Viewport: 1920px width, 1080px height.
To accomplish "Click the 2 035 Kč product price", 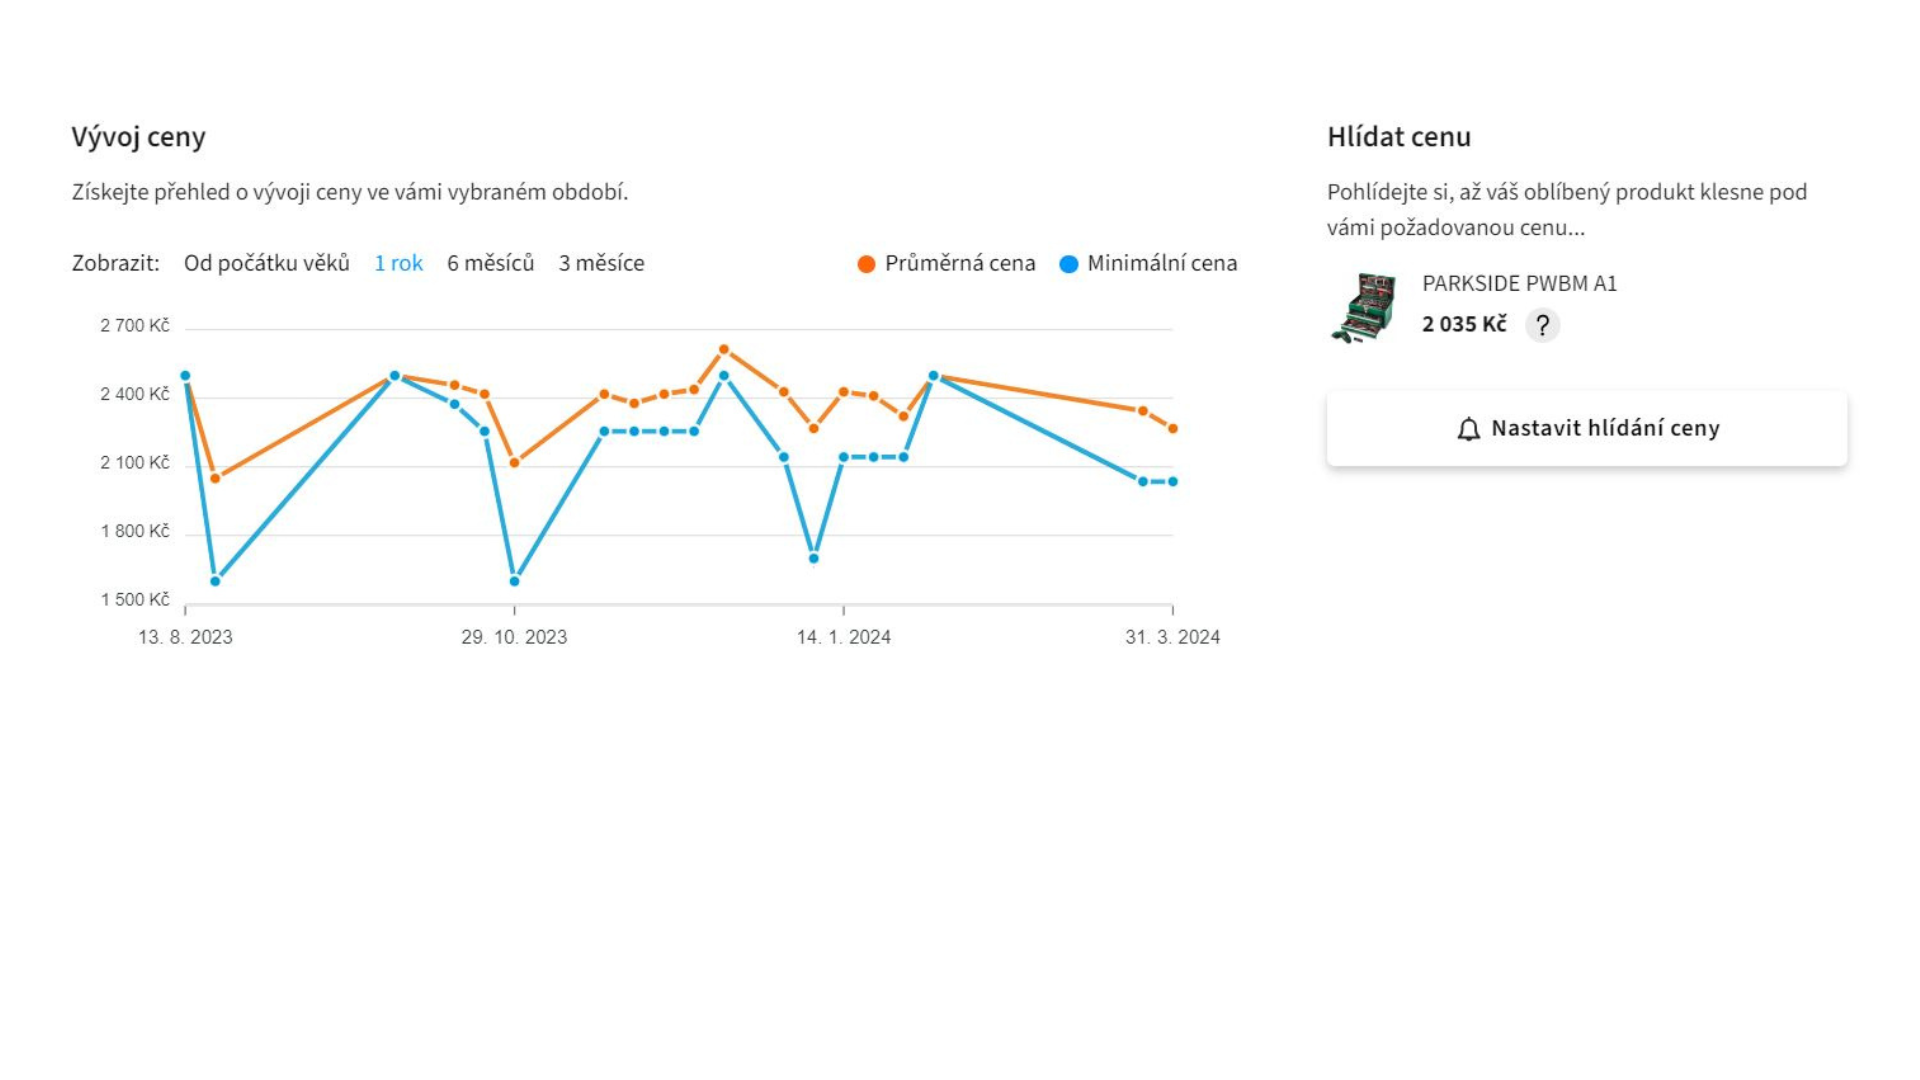I will pyautogui.click(x=1463, y=324).
